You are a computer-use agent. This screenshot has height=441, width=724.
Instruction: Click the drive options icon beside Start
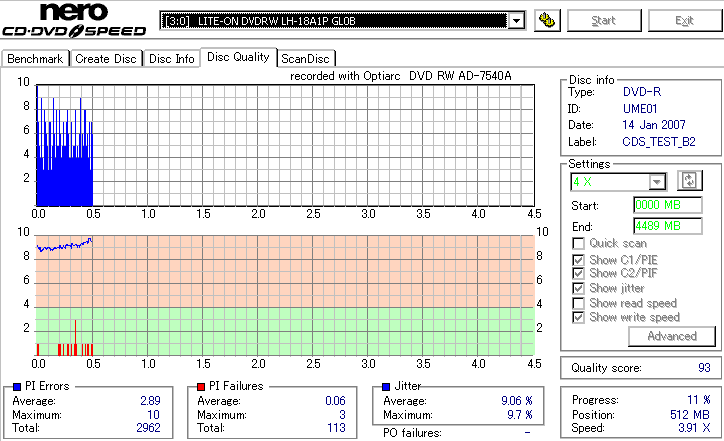(547, 20)
